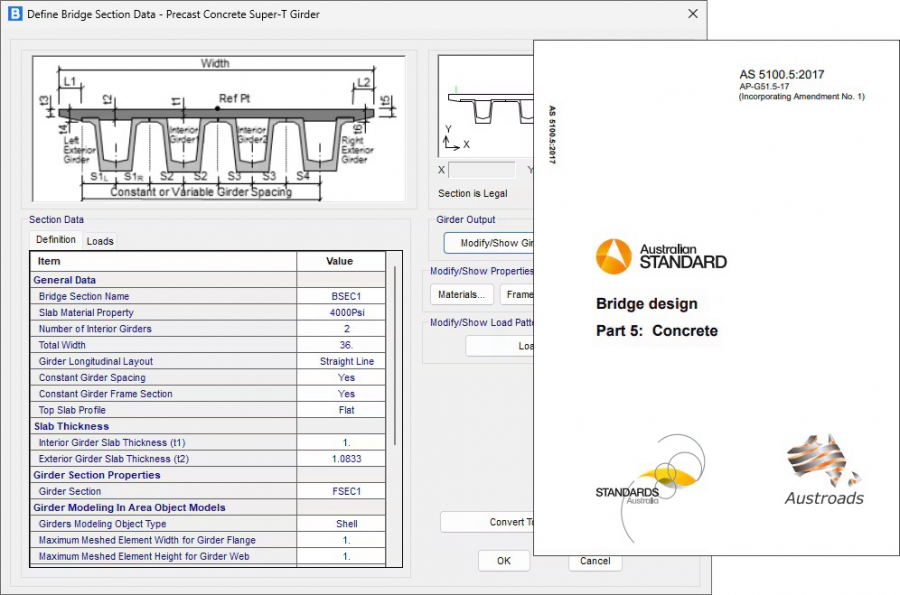Image resolution: width=900 pixels, height=595 pixels.
Task: Switch to the Loads tab
Action: pyautogui.click(x=100, y=241)
